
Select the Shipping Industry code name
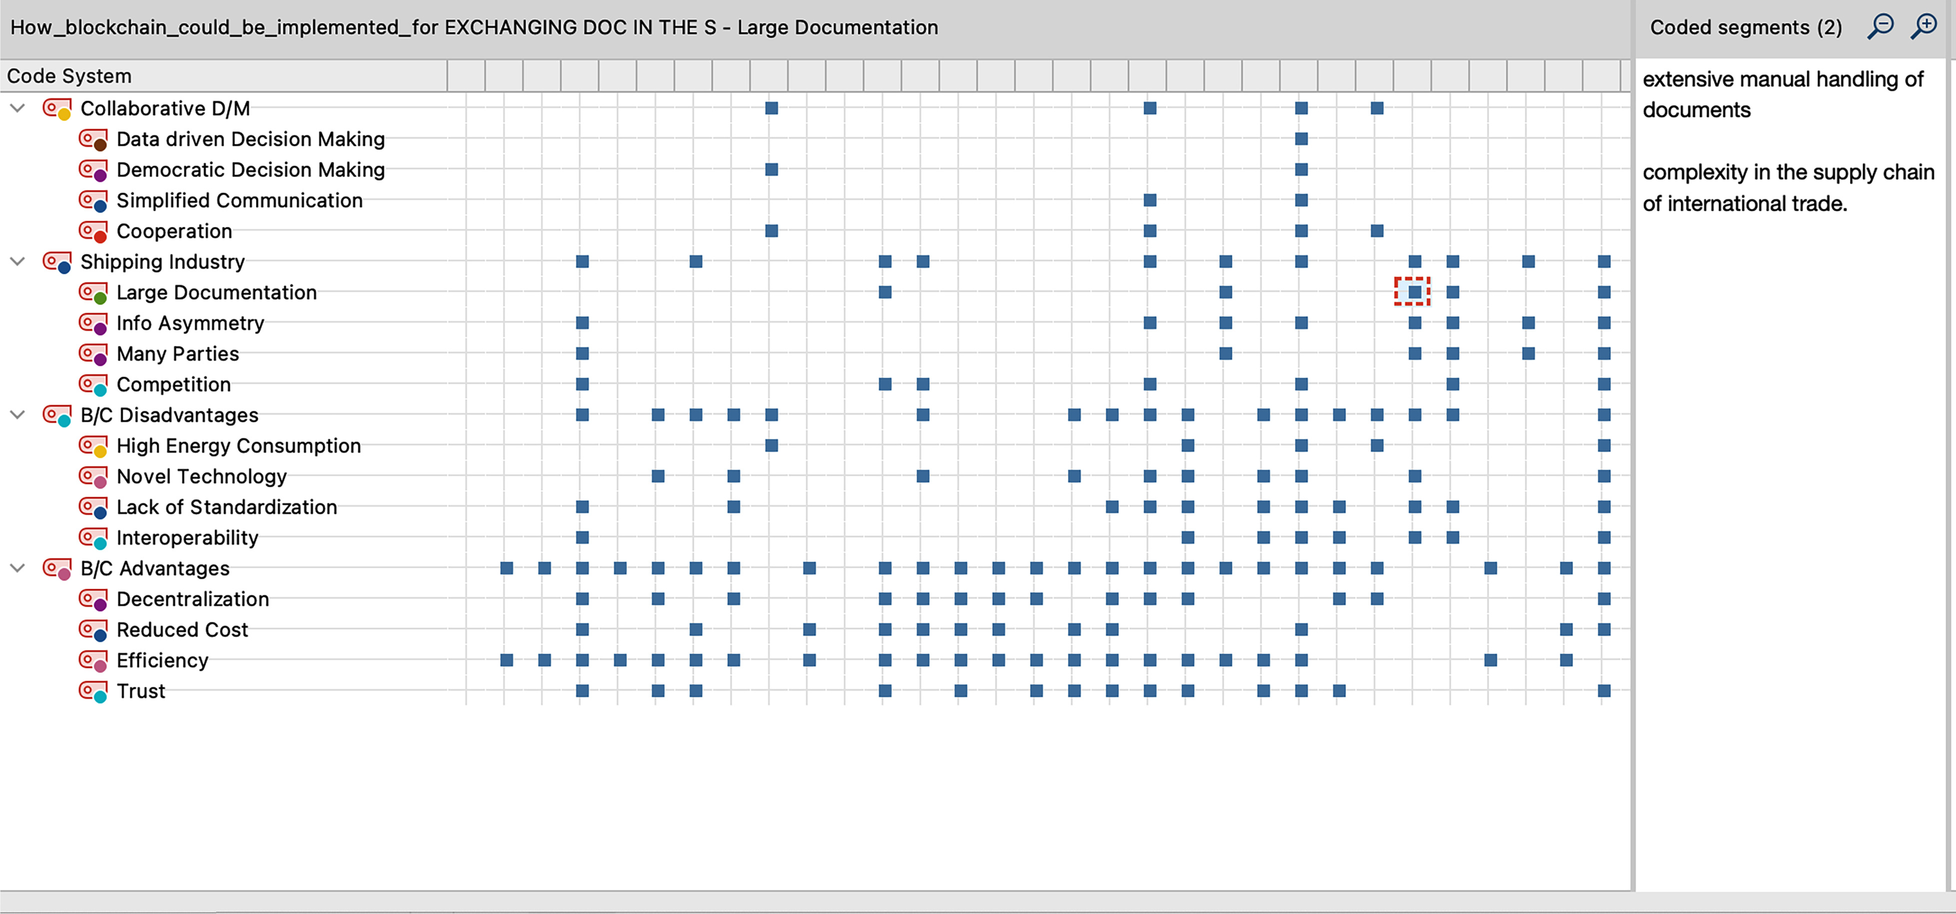pos(162,262)
